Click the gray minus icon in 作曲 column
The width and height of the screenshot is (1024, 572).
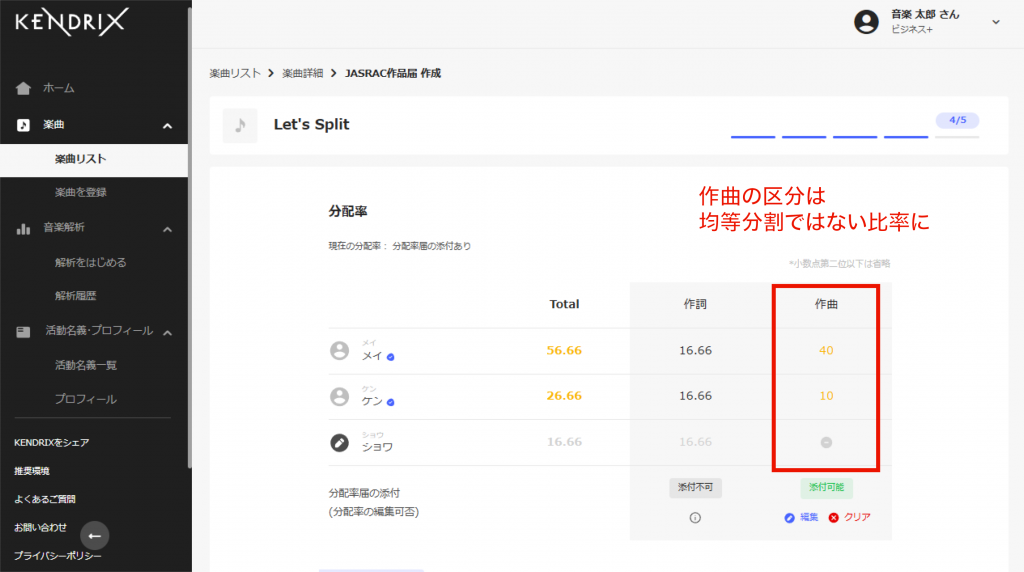[x=826, y=442]
